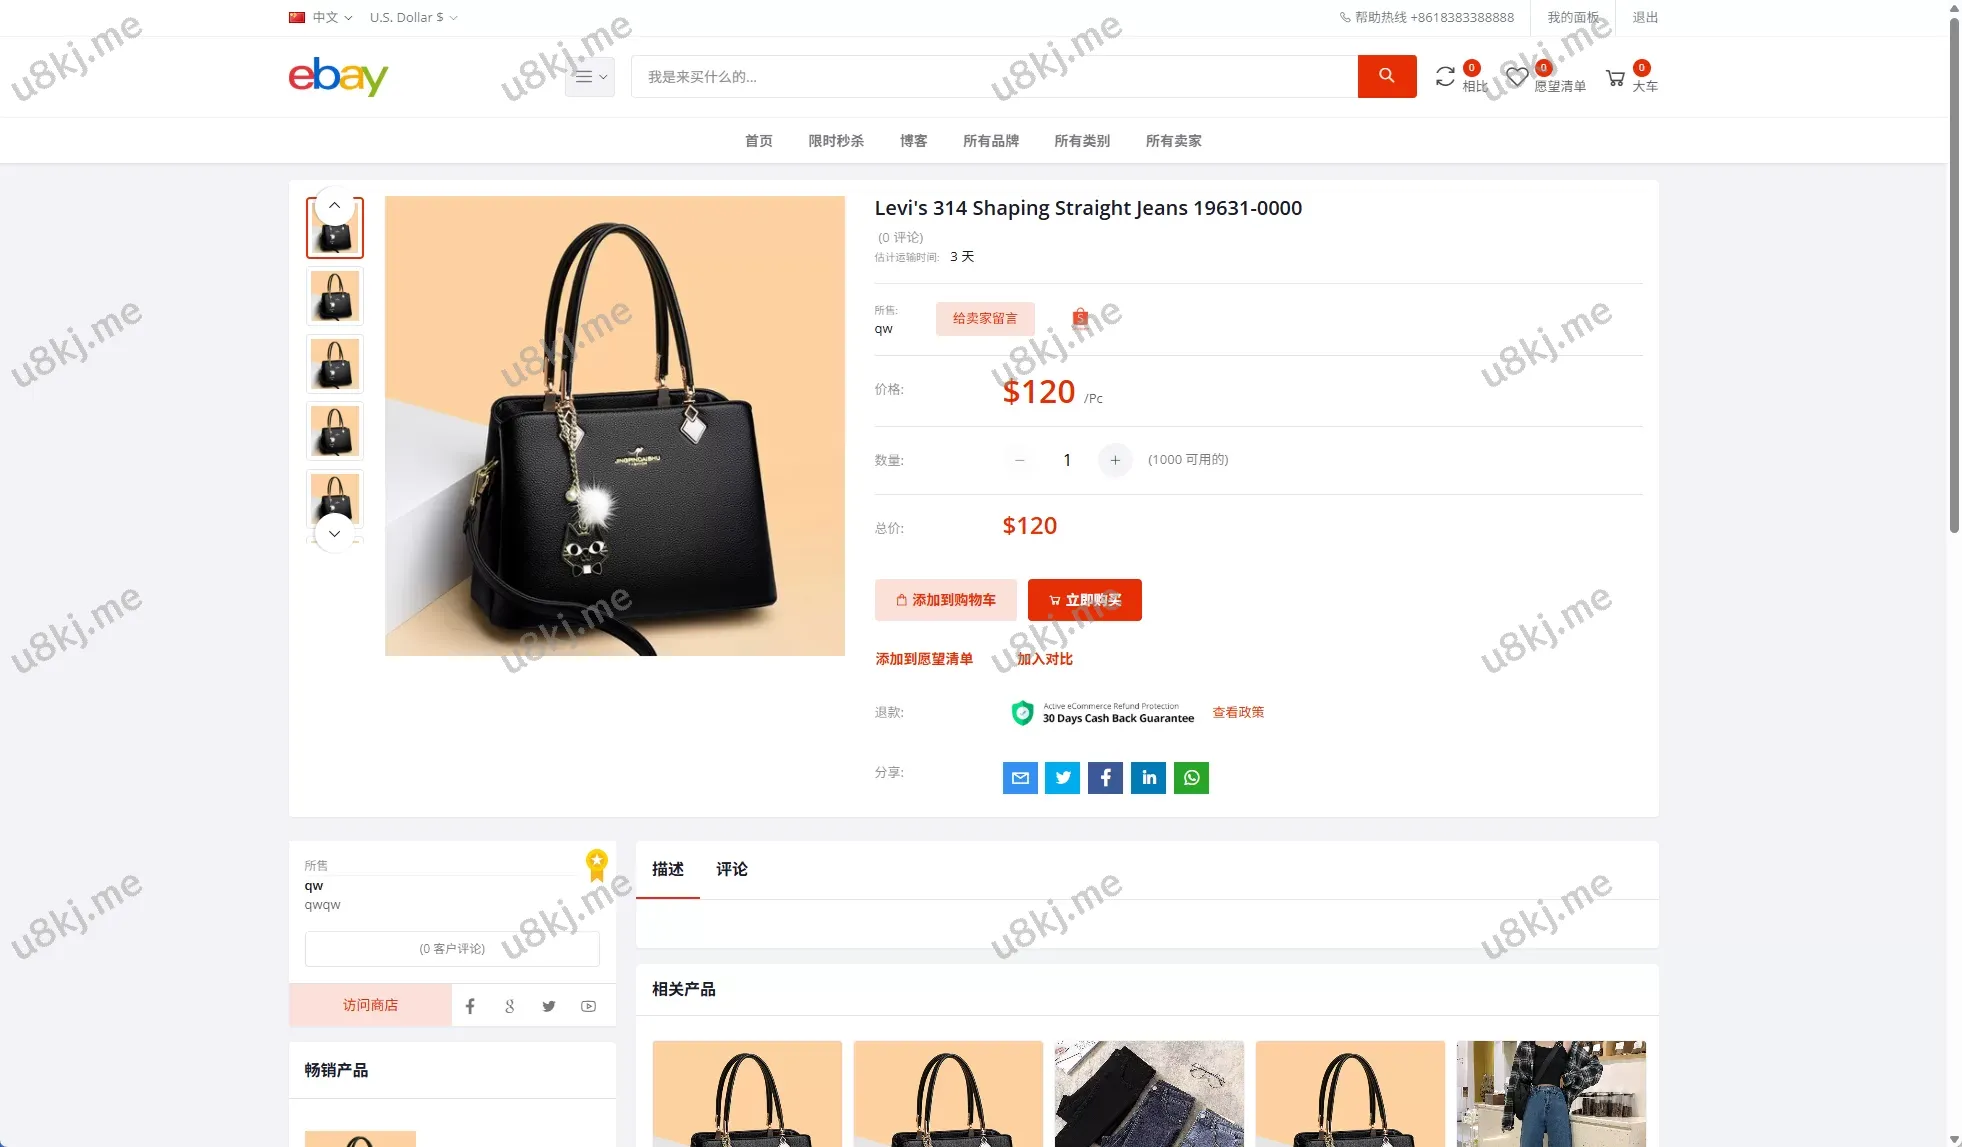
Task: Show next thumbnails with down chevron
Action: pos(335,534)
